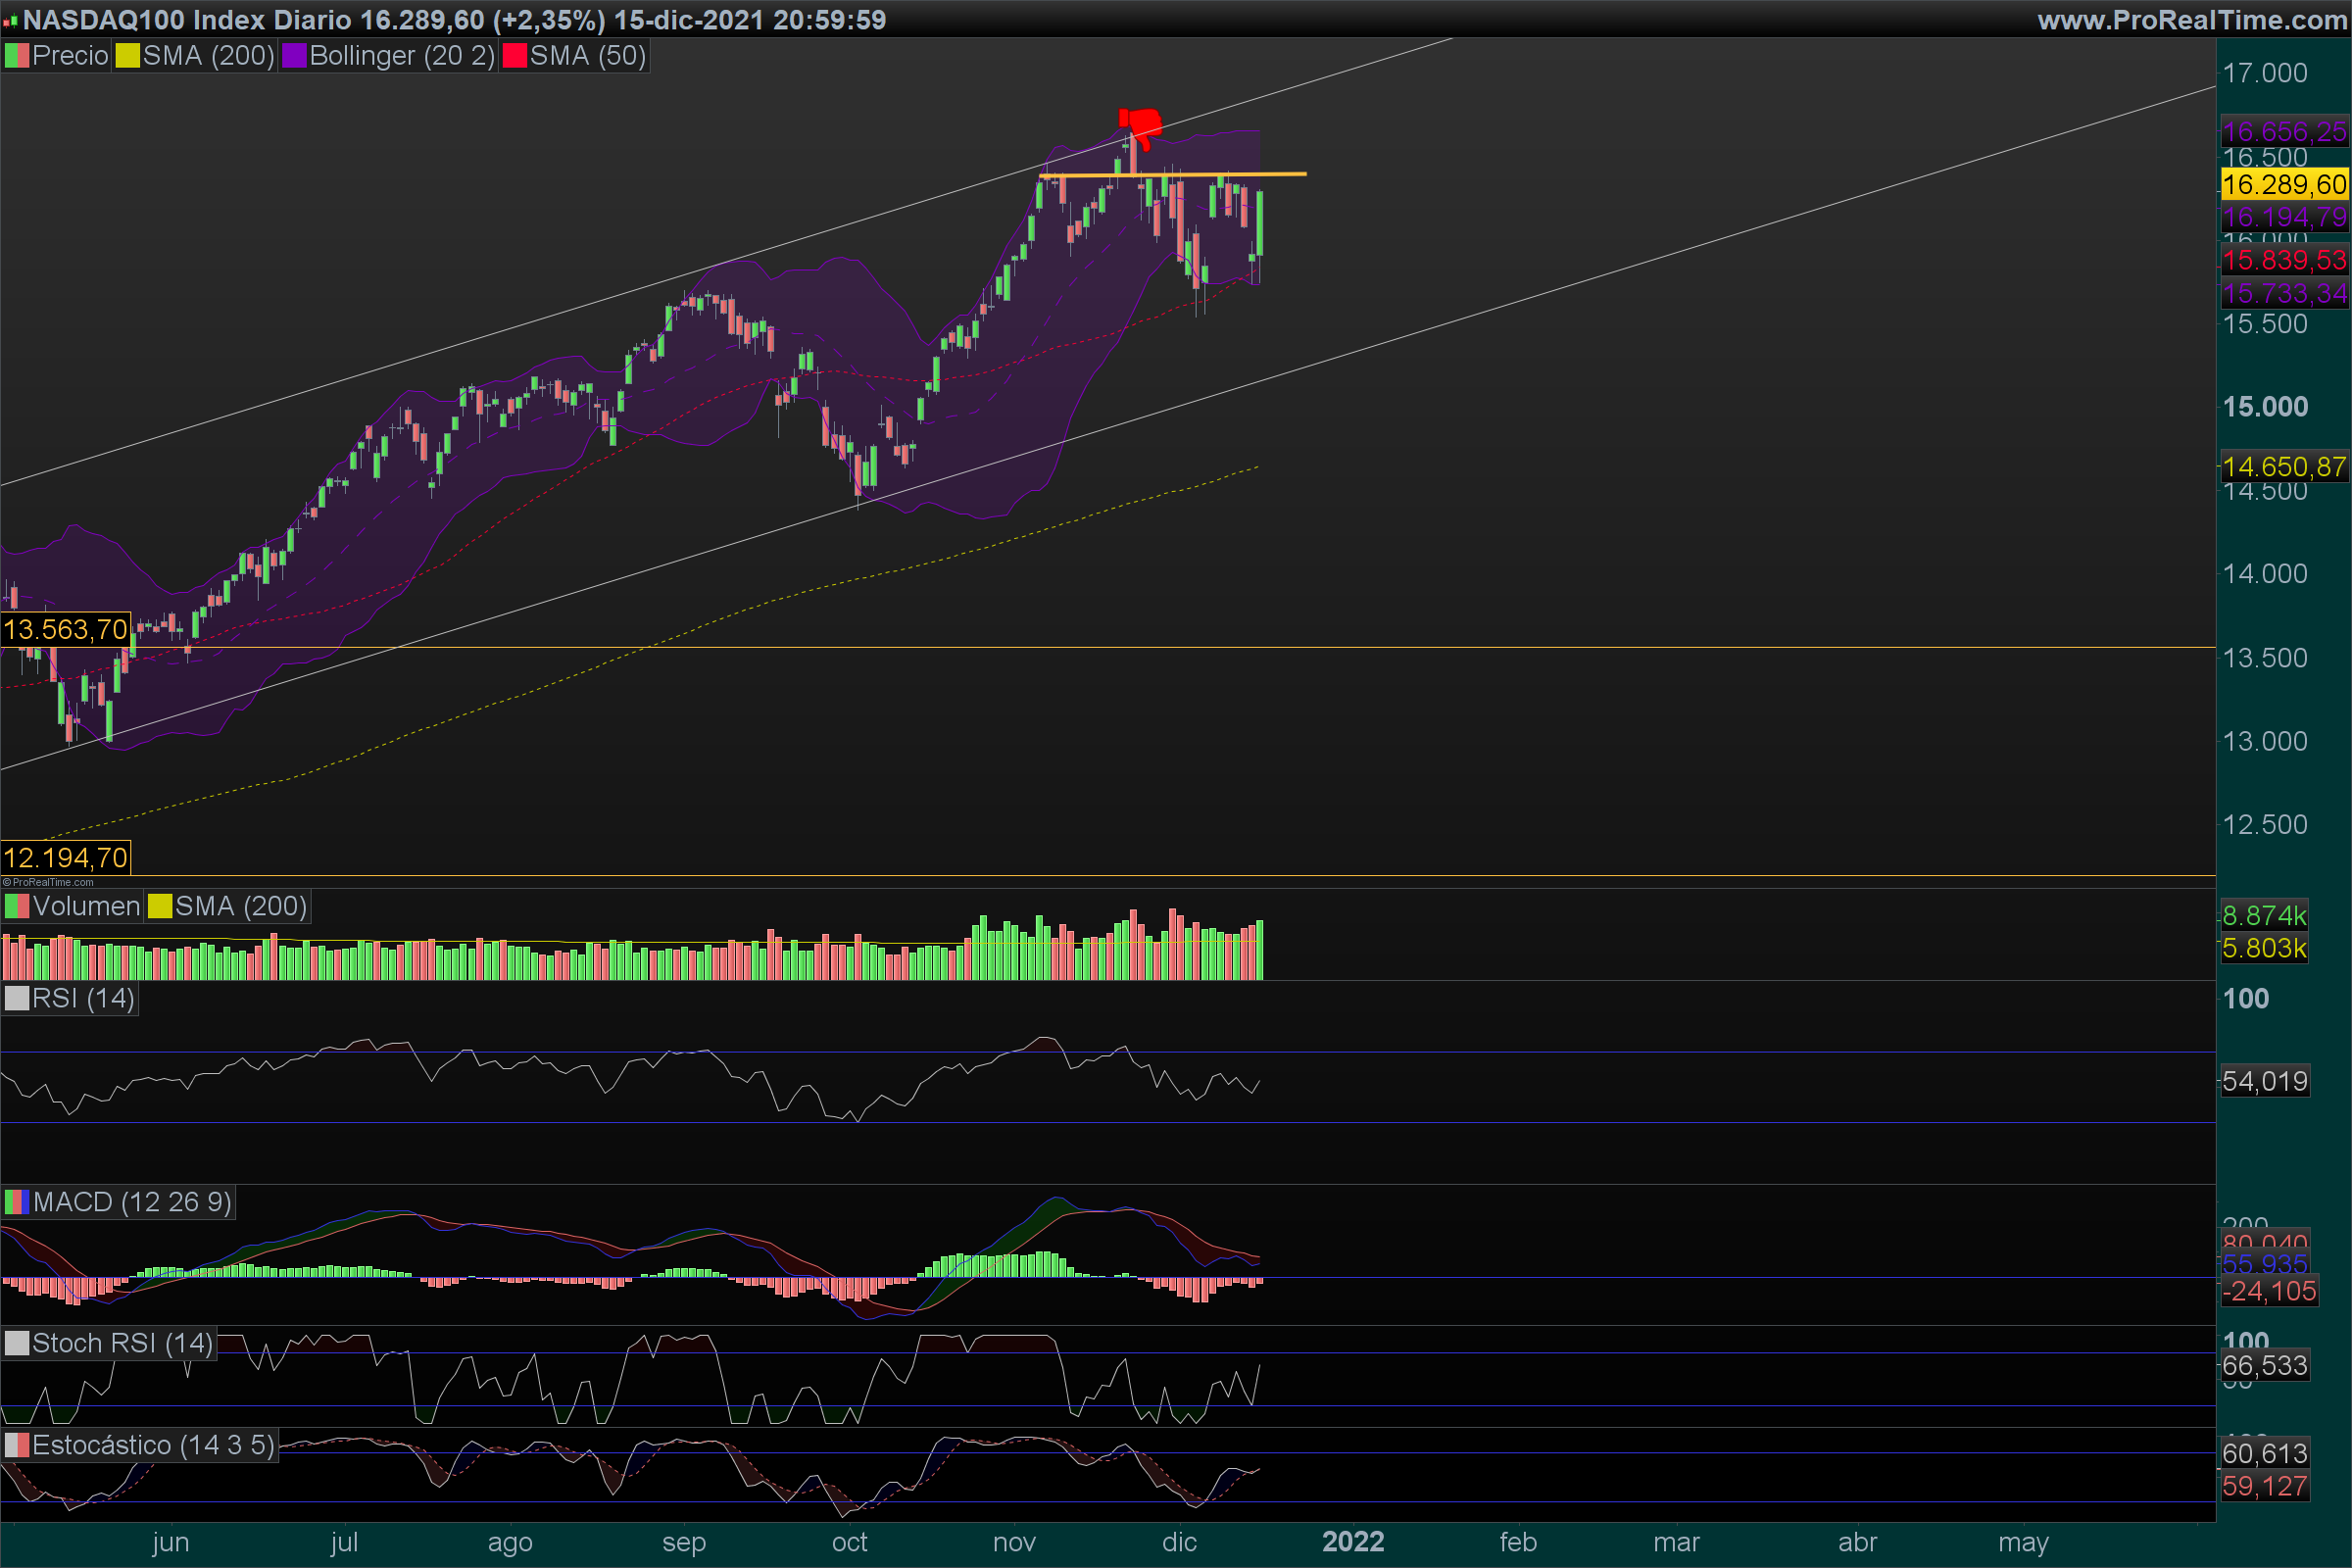Click the current price label 16.289,60

point(2284,184)
